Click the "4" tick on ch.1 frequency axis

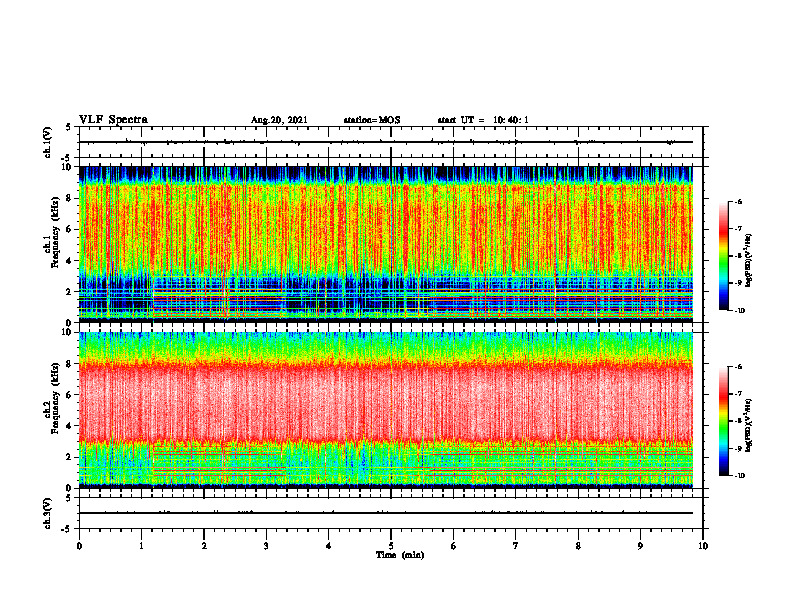[70, 261]
